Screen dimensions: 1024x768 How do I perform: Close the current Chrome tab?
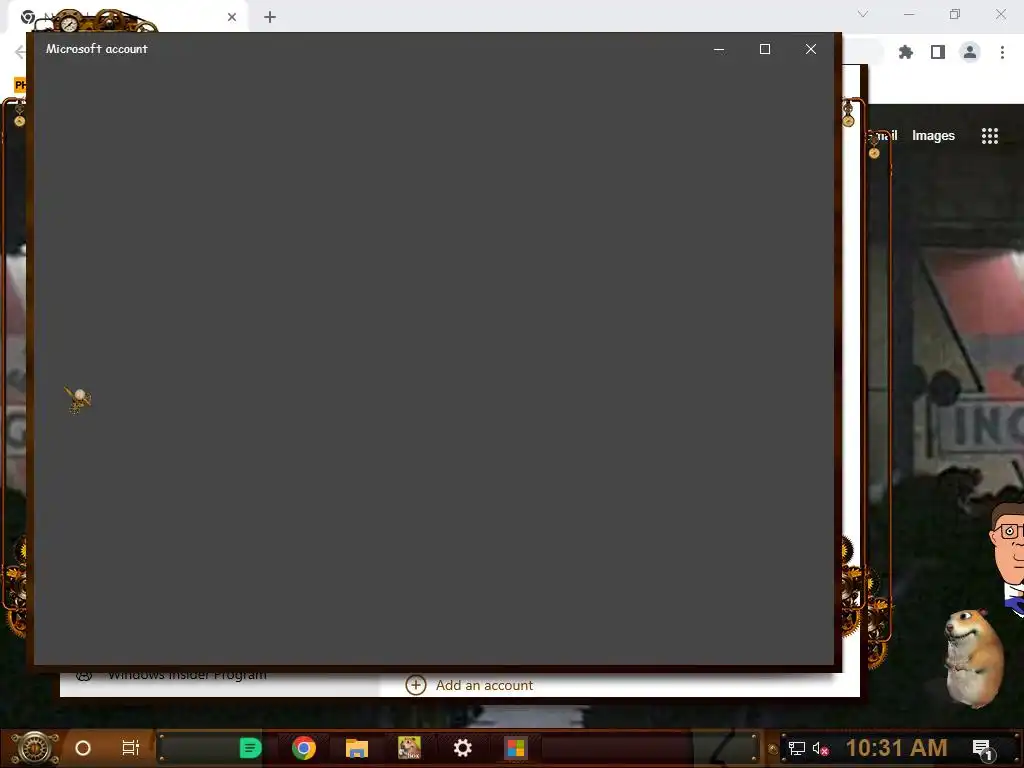coord(232,17)
